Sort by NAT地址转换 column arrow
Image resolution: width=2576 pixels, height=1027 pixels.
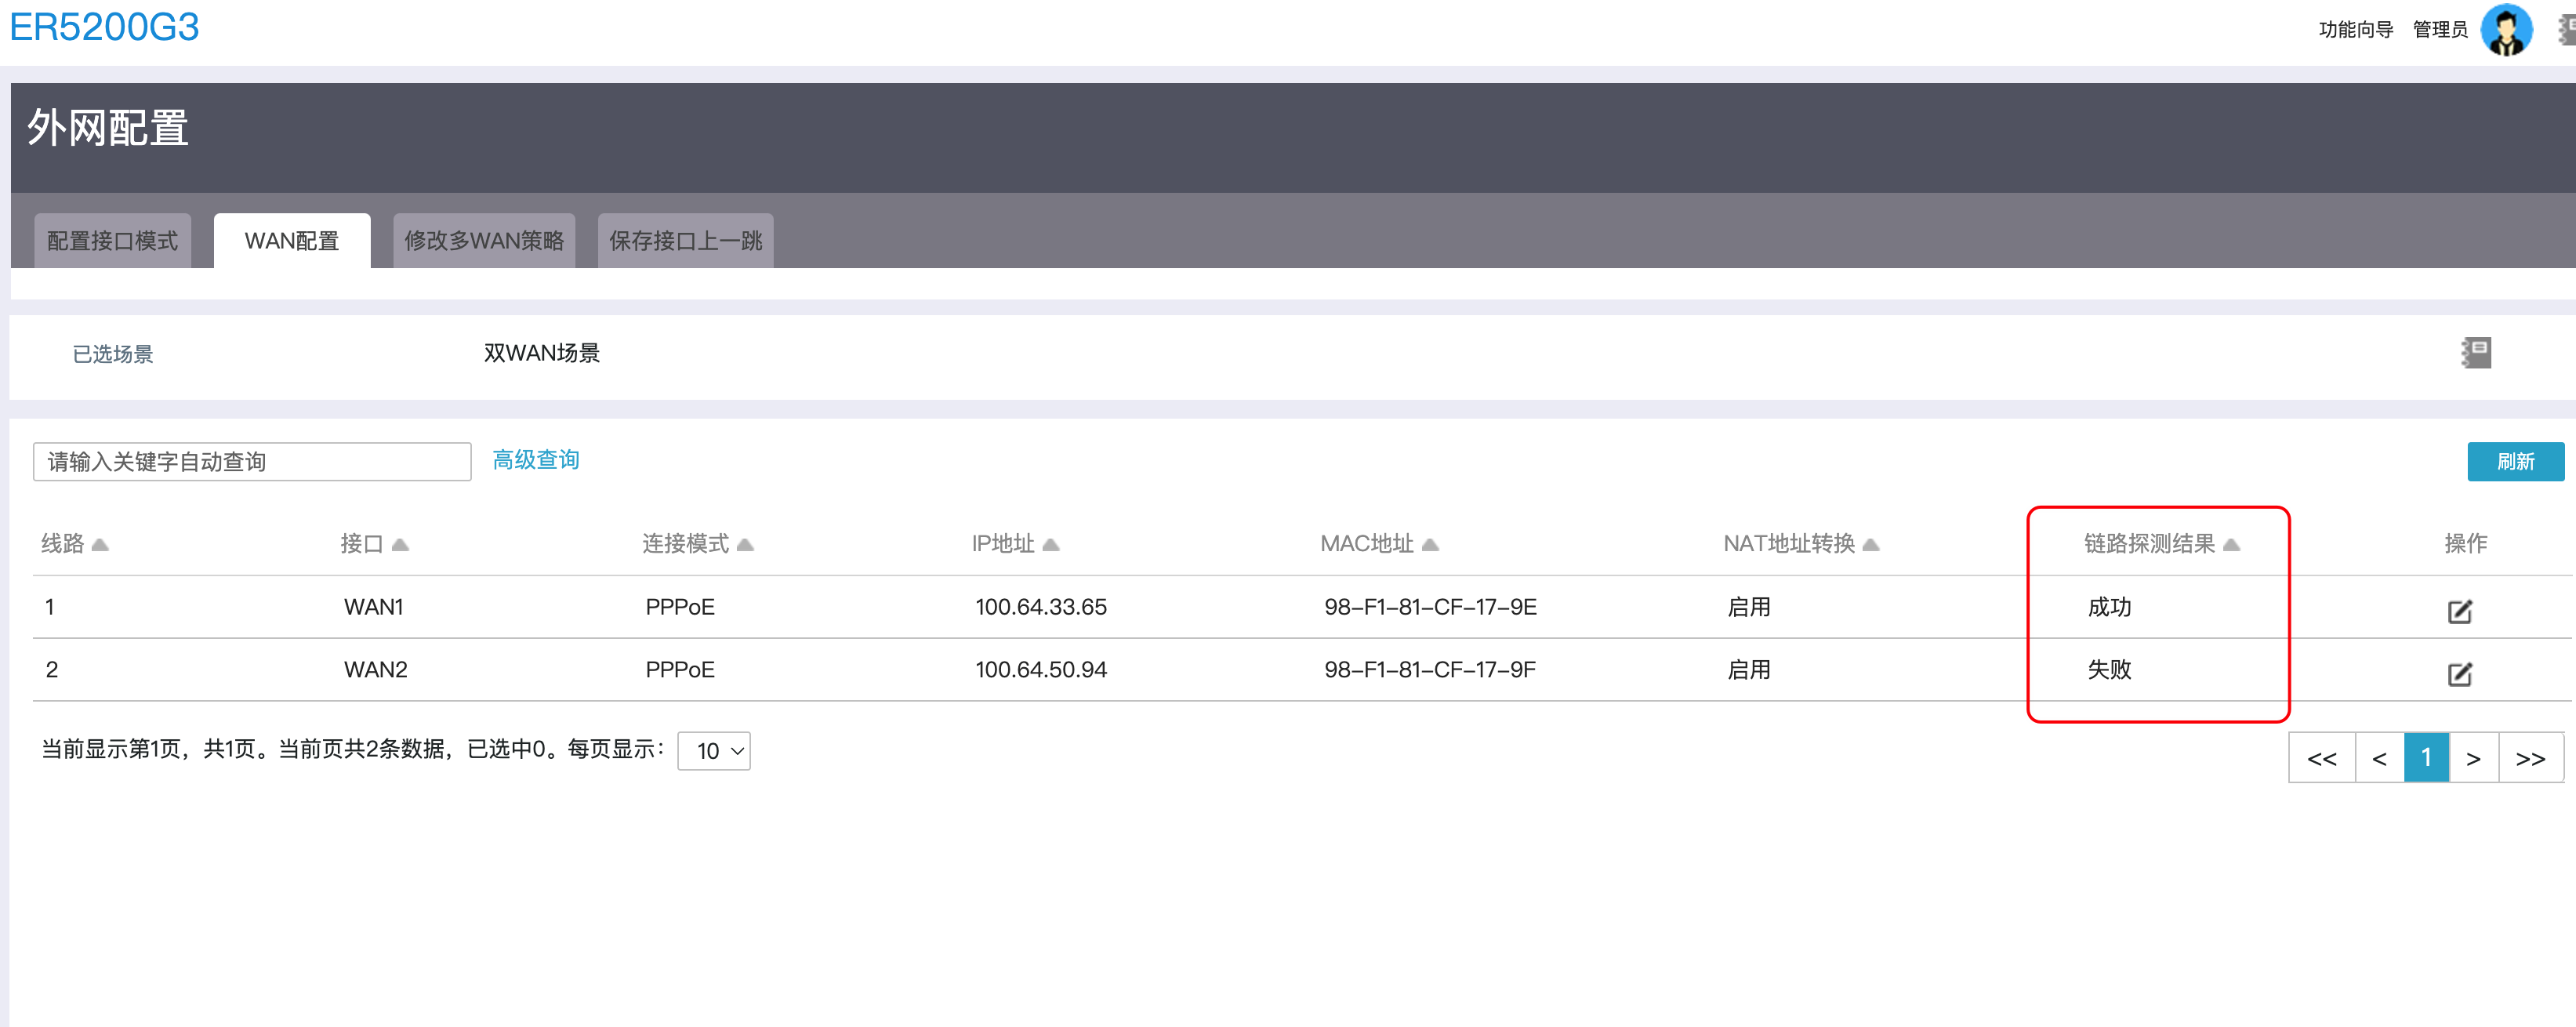coord(1871,544)
